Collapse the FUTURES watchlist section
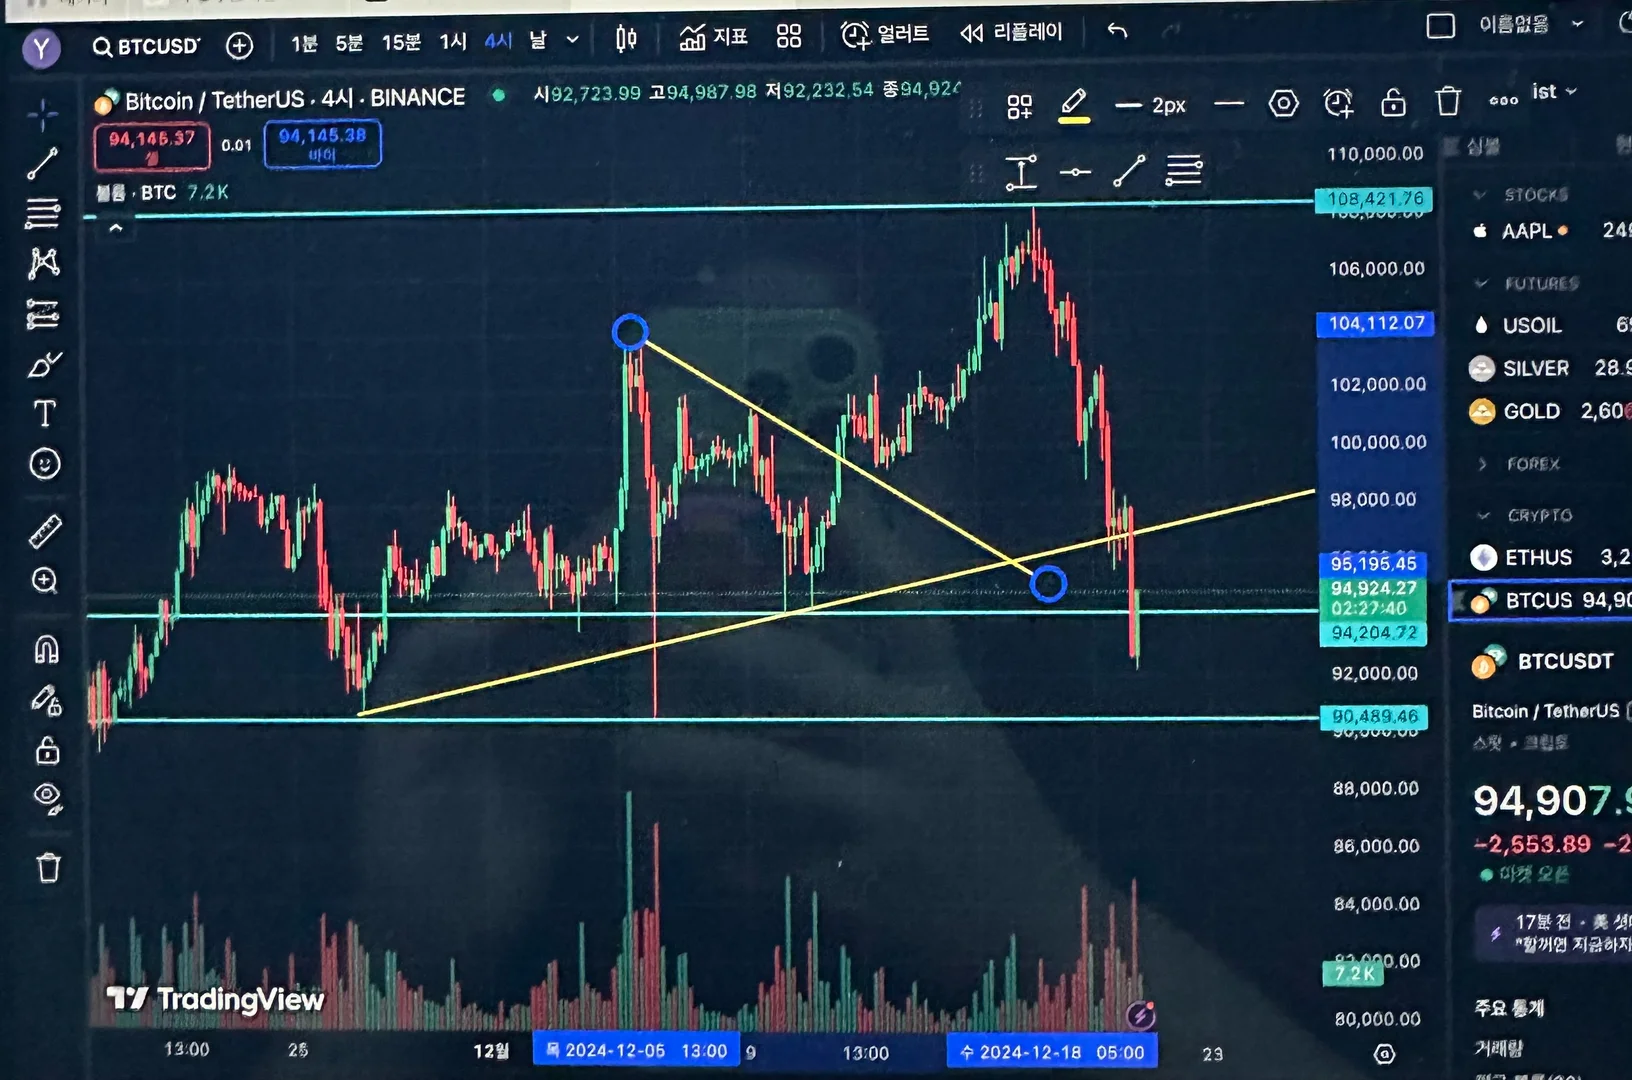Viewport: 1632px width, 1080px height. (1482, 283)
